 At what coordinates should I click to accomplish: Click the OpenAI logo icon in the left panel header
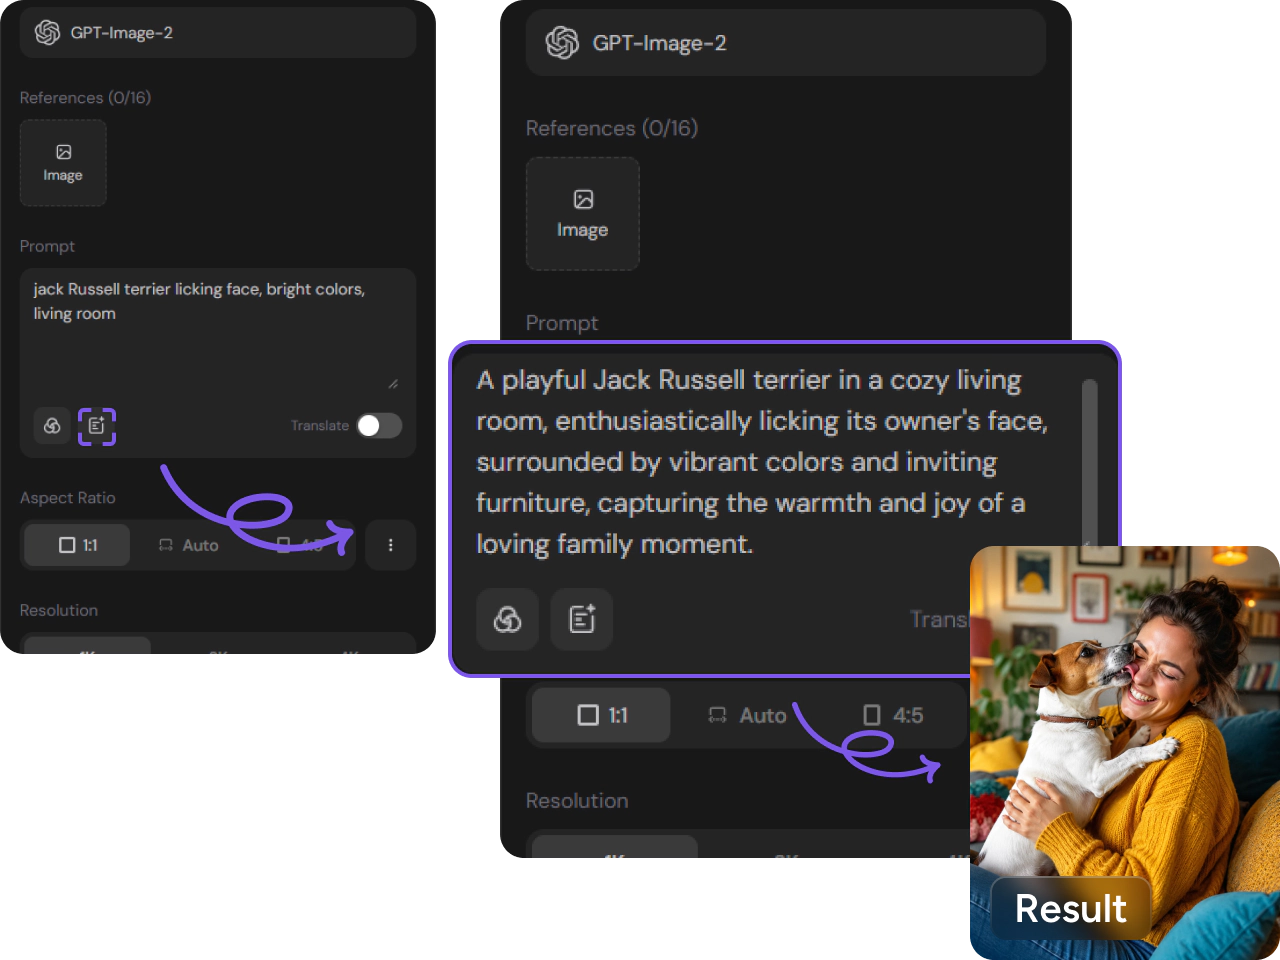coord(48,33)
